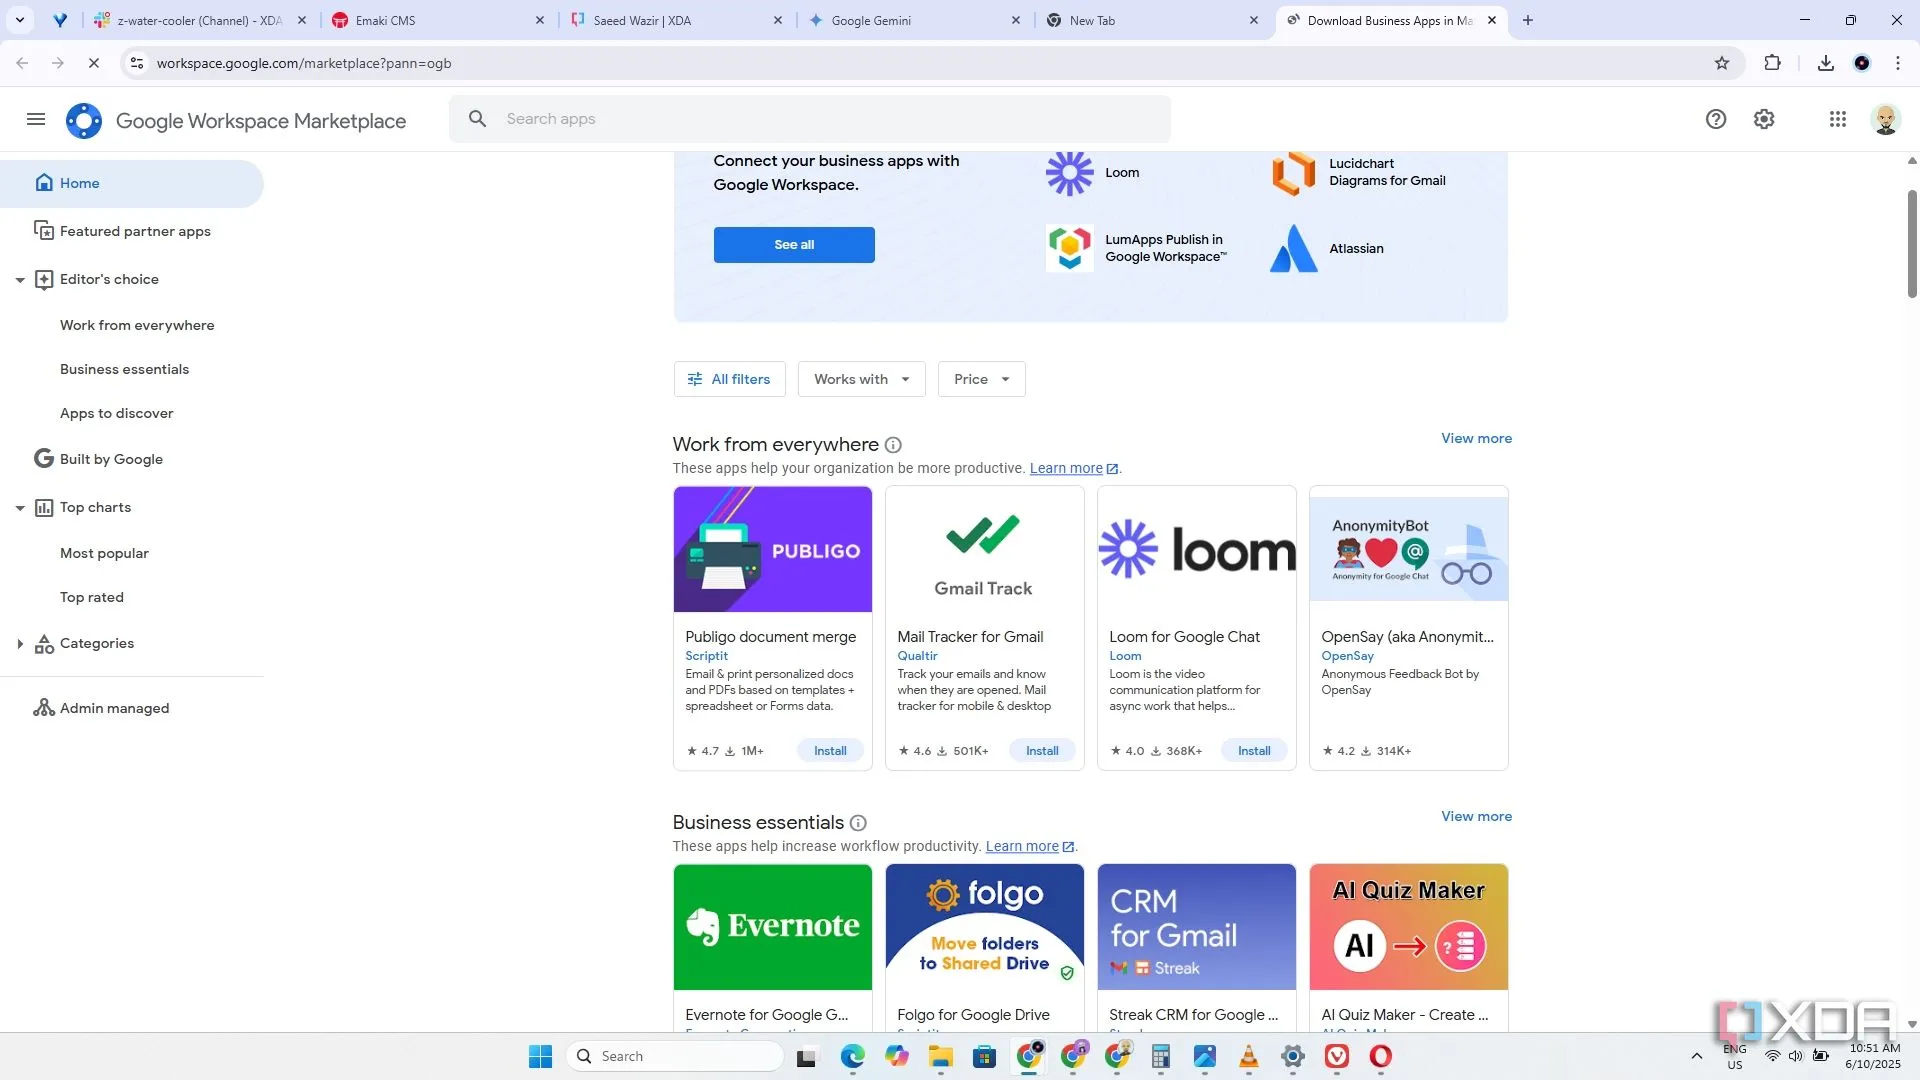Viewport: 1920px width, 1080px height.
Task: Switch to the Emaki CMS tab
Action: coord(438,20)
